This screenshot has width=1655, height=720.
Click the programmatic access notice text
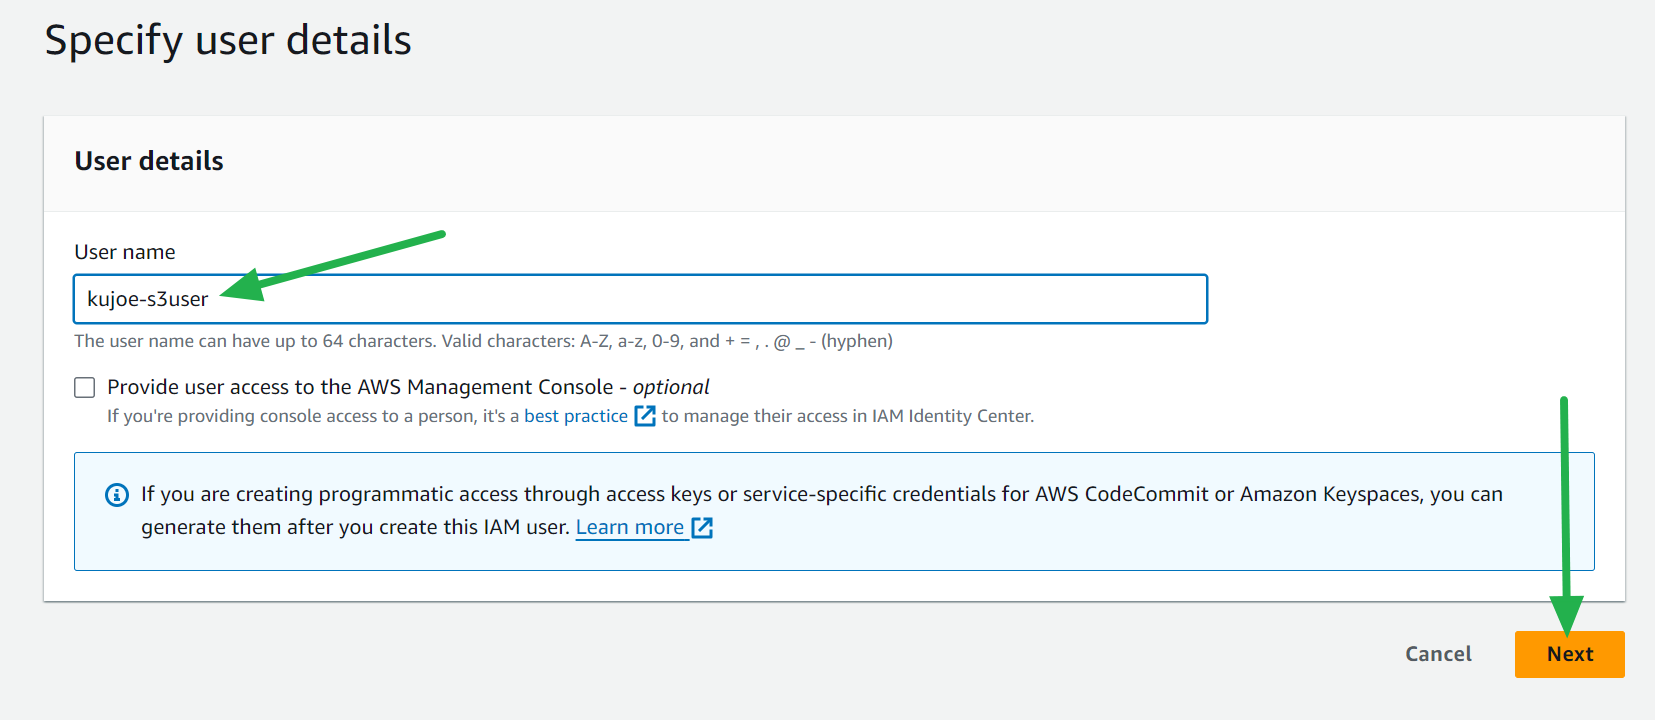click(x=822, y=510)
